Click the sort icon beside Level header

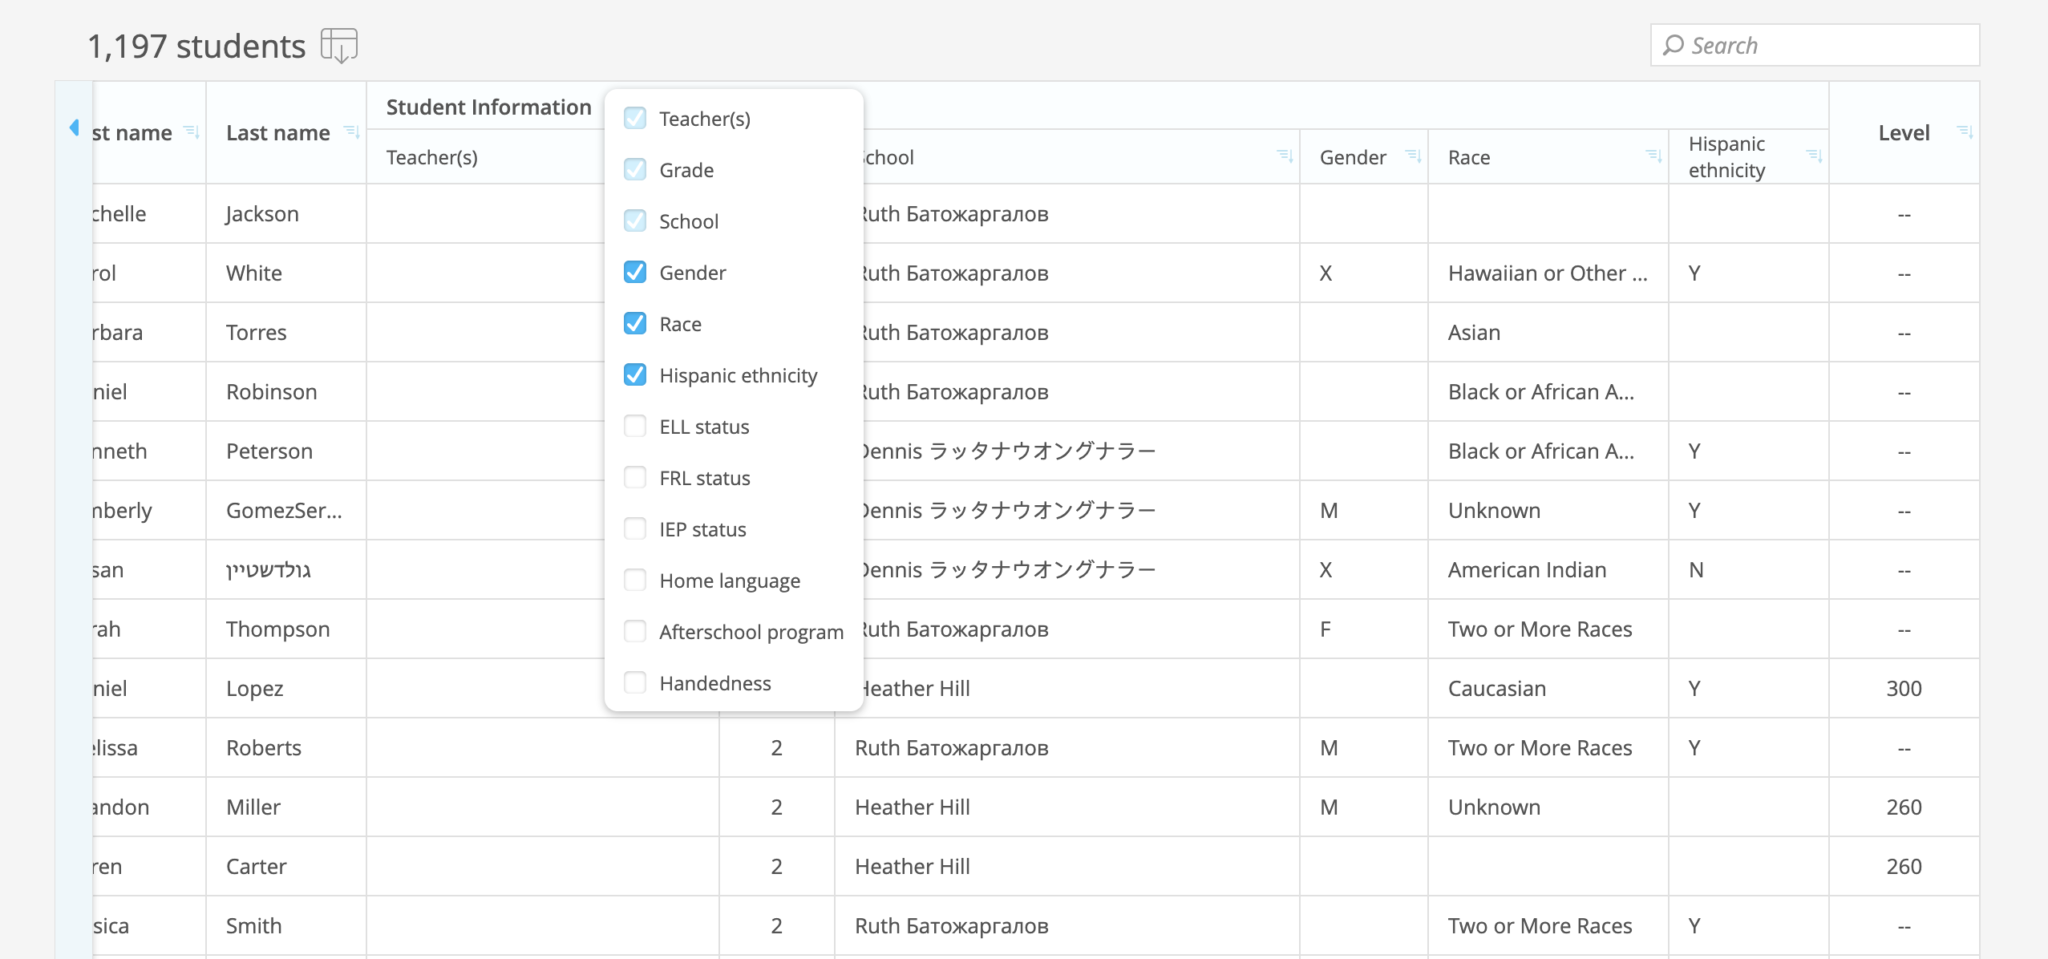coord(1964,132)
